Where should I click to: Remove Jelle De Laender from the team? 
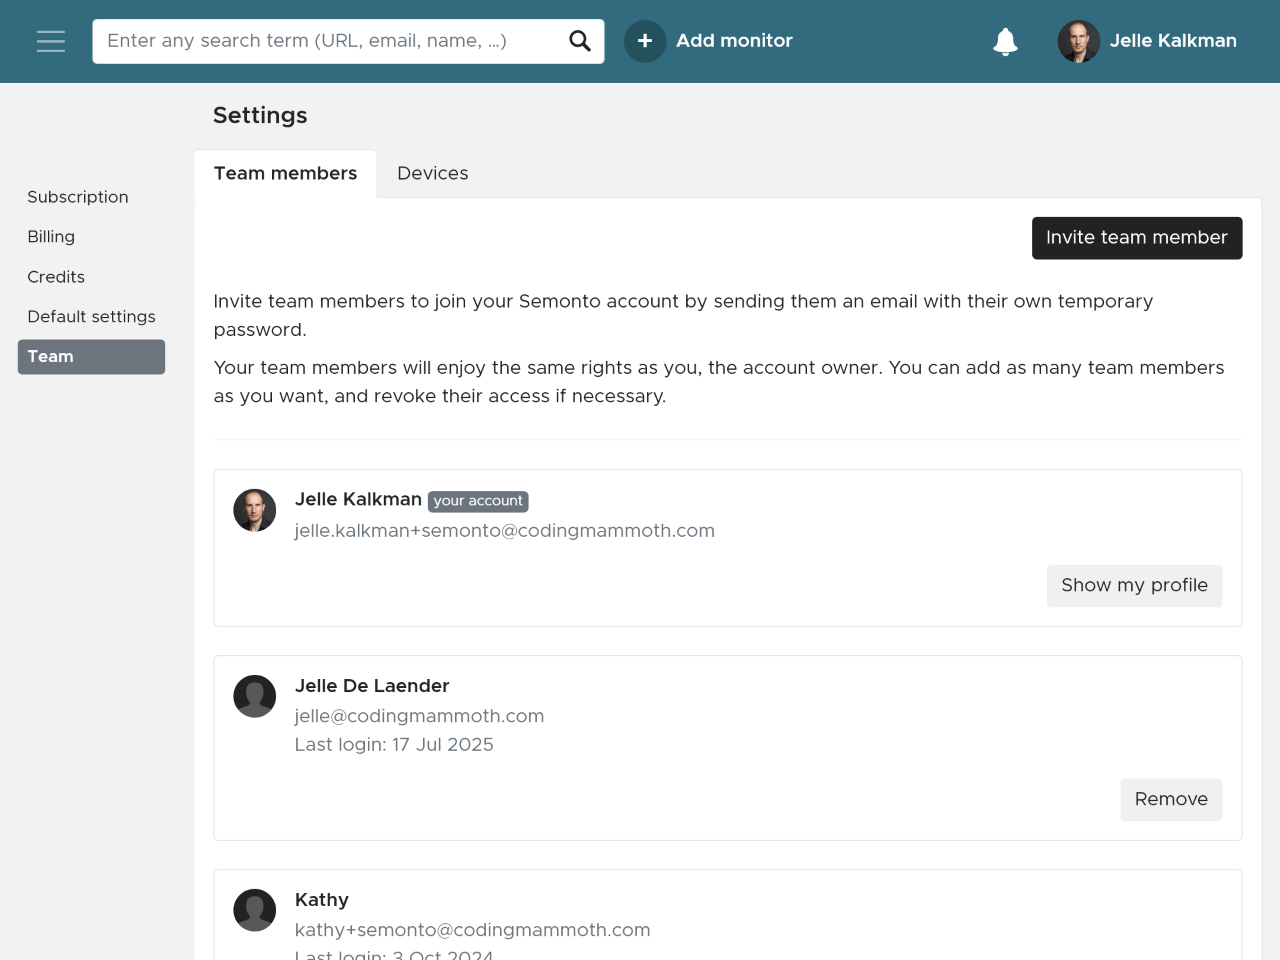pos(1171,800)
